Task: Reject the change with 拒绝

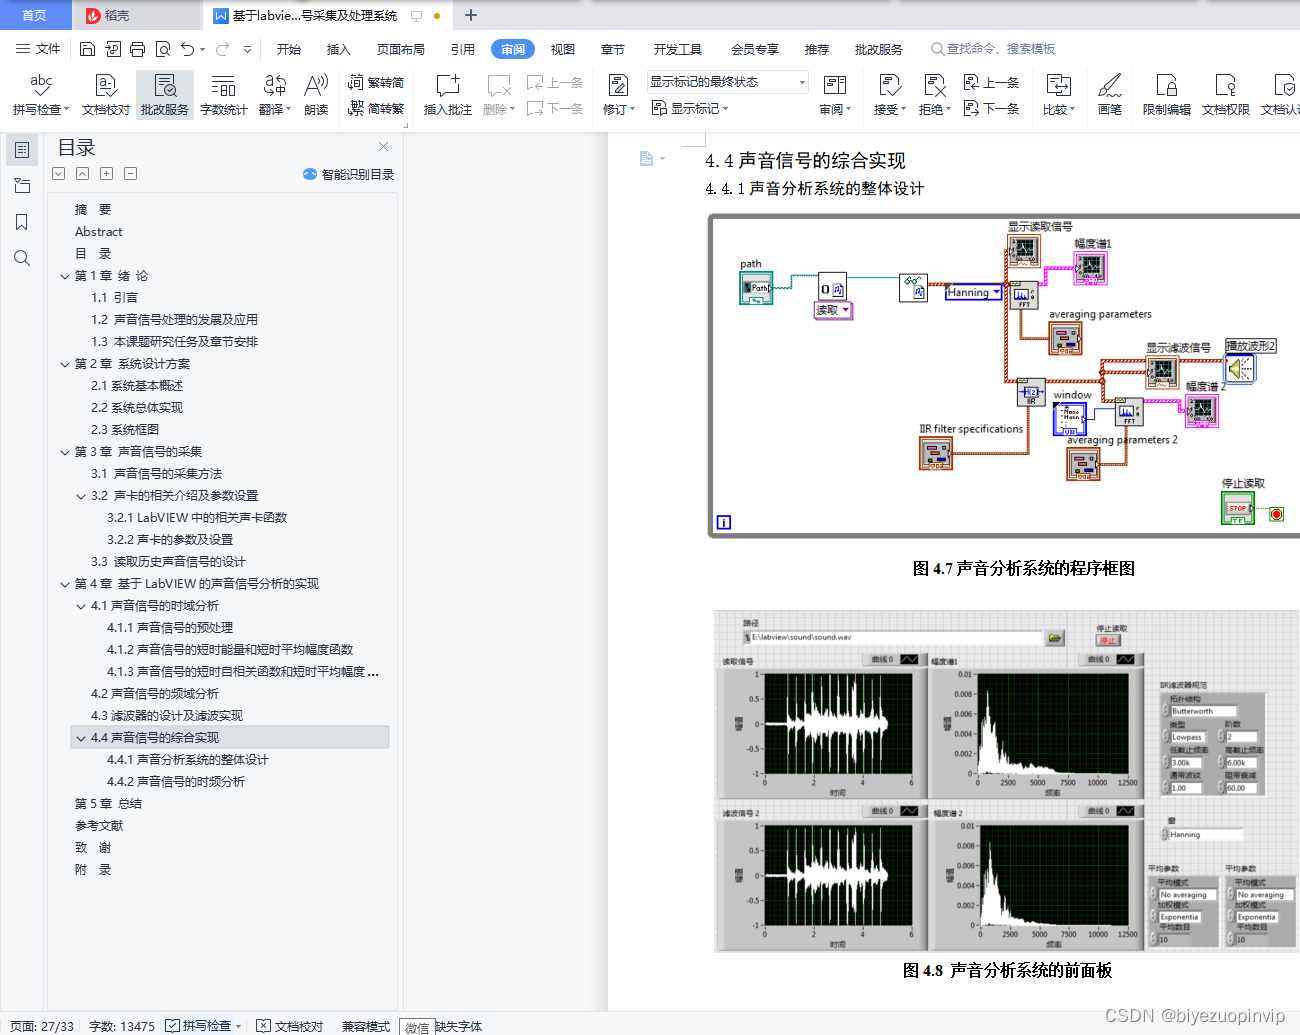Action: coord(934,95)
